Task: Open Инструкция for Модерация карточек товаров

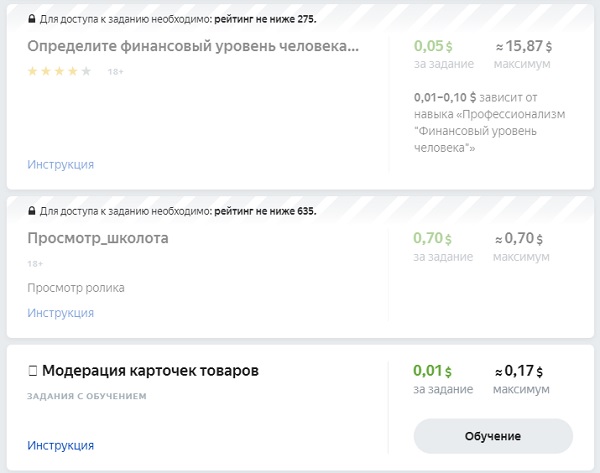Action: click(60, 445)
